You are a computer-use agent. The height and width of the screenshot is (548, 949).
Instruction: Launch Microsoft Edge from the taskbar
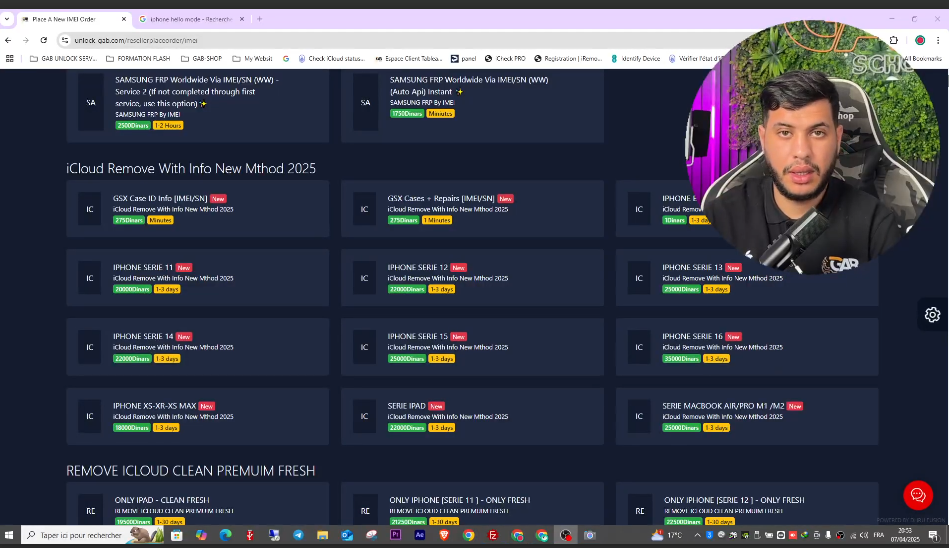[x=225, y=535]
